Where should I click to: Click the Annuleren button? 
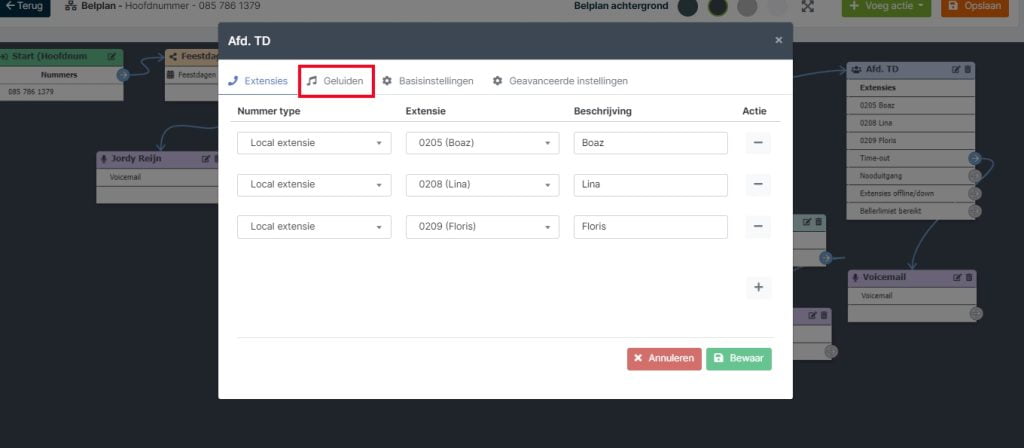click(664, 359)
